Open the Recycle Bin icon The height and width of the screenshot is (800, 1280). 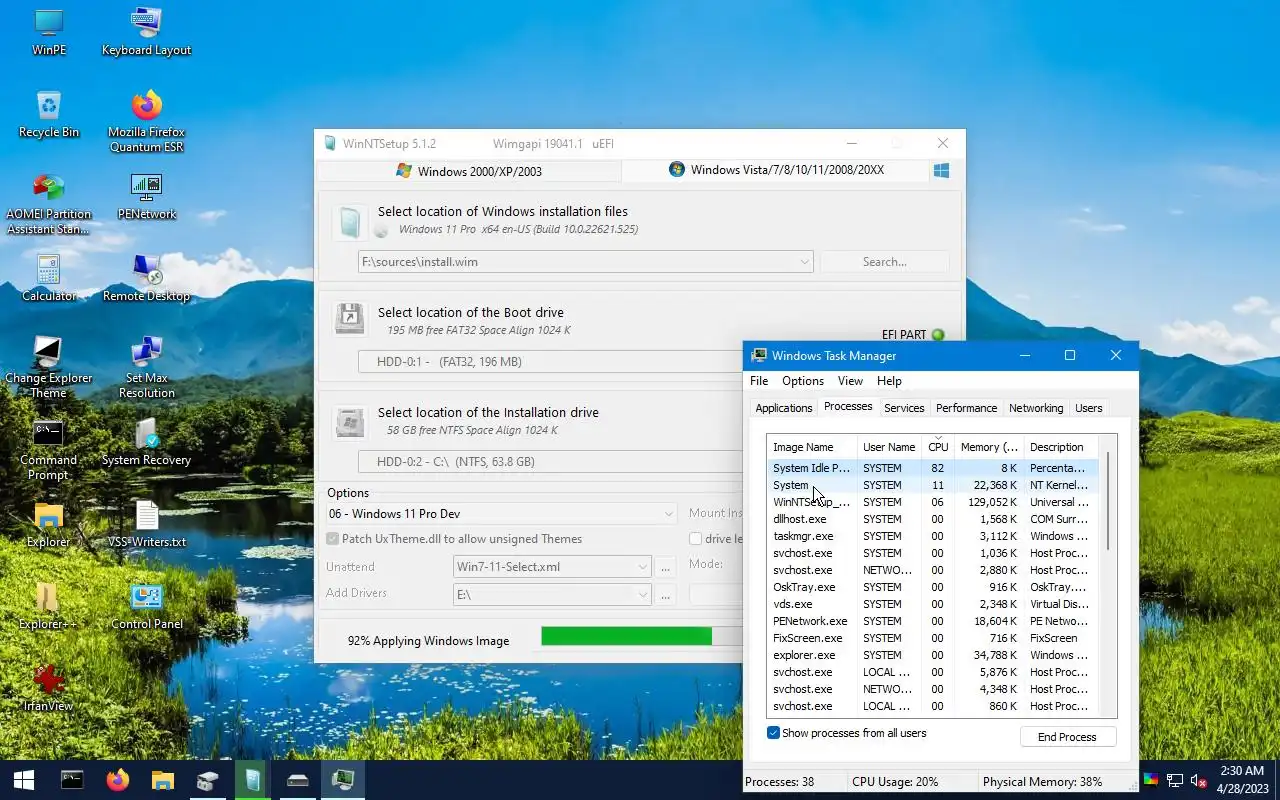48,114
